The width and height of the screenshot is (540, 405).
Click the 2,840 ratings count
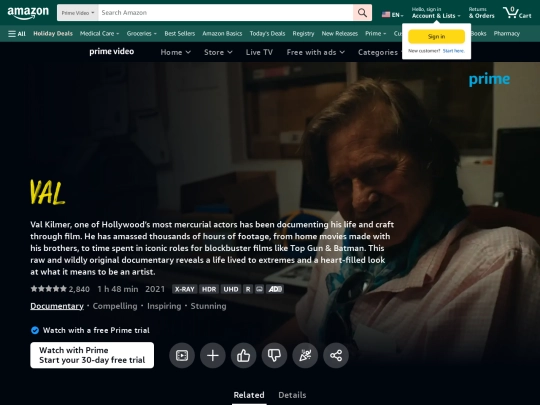79,289
